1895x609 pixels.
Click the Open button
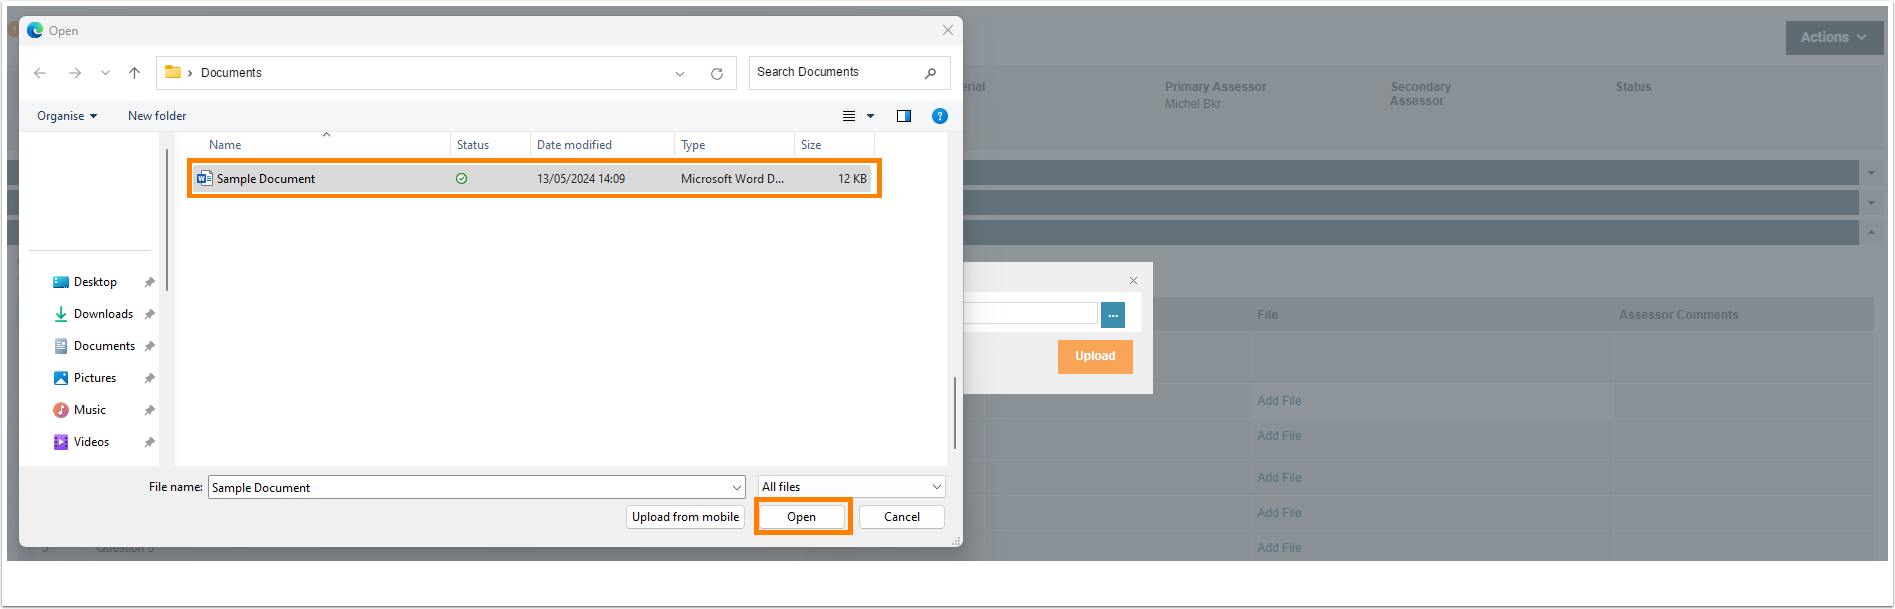coord(802,517)
